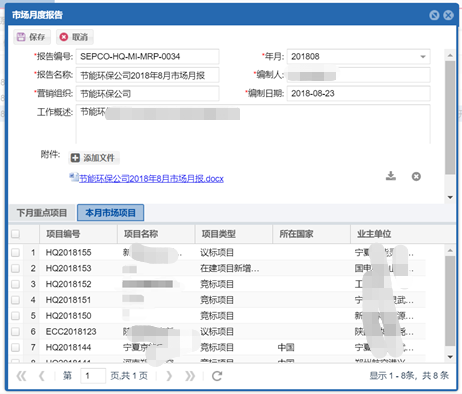462x394 pixels.
Task: Select cell HQ2018155
Action: click(x=69, y=253)
